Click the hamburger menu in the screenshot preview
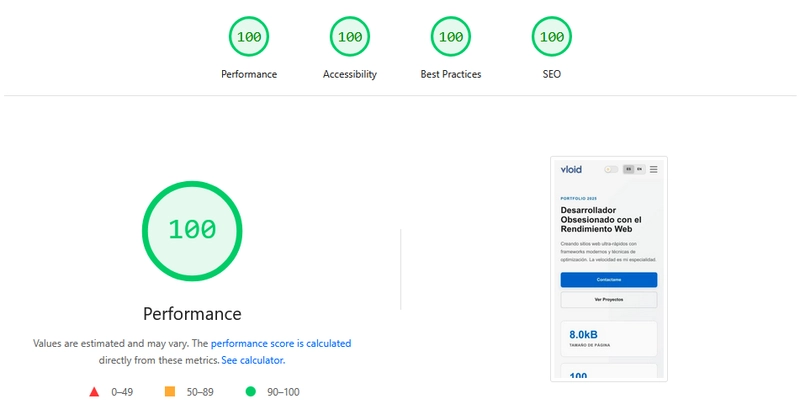 point(654,169)
